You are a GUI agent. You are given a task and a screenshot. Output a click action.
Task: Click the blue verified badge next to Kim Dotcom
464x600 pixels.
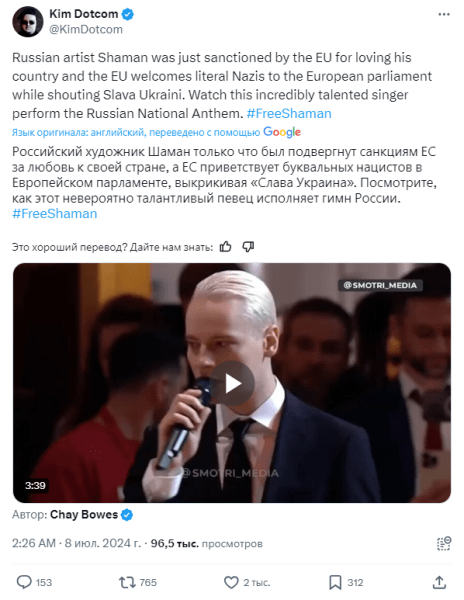(x=127, y=14)
